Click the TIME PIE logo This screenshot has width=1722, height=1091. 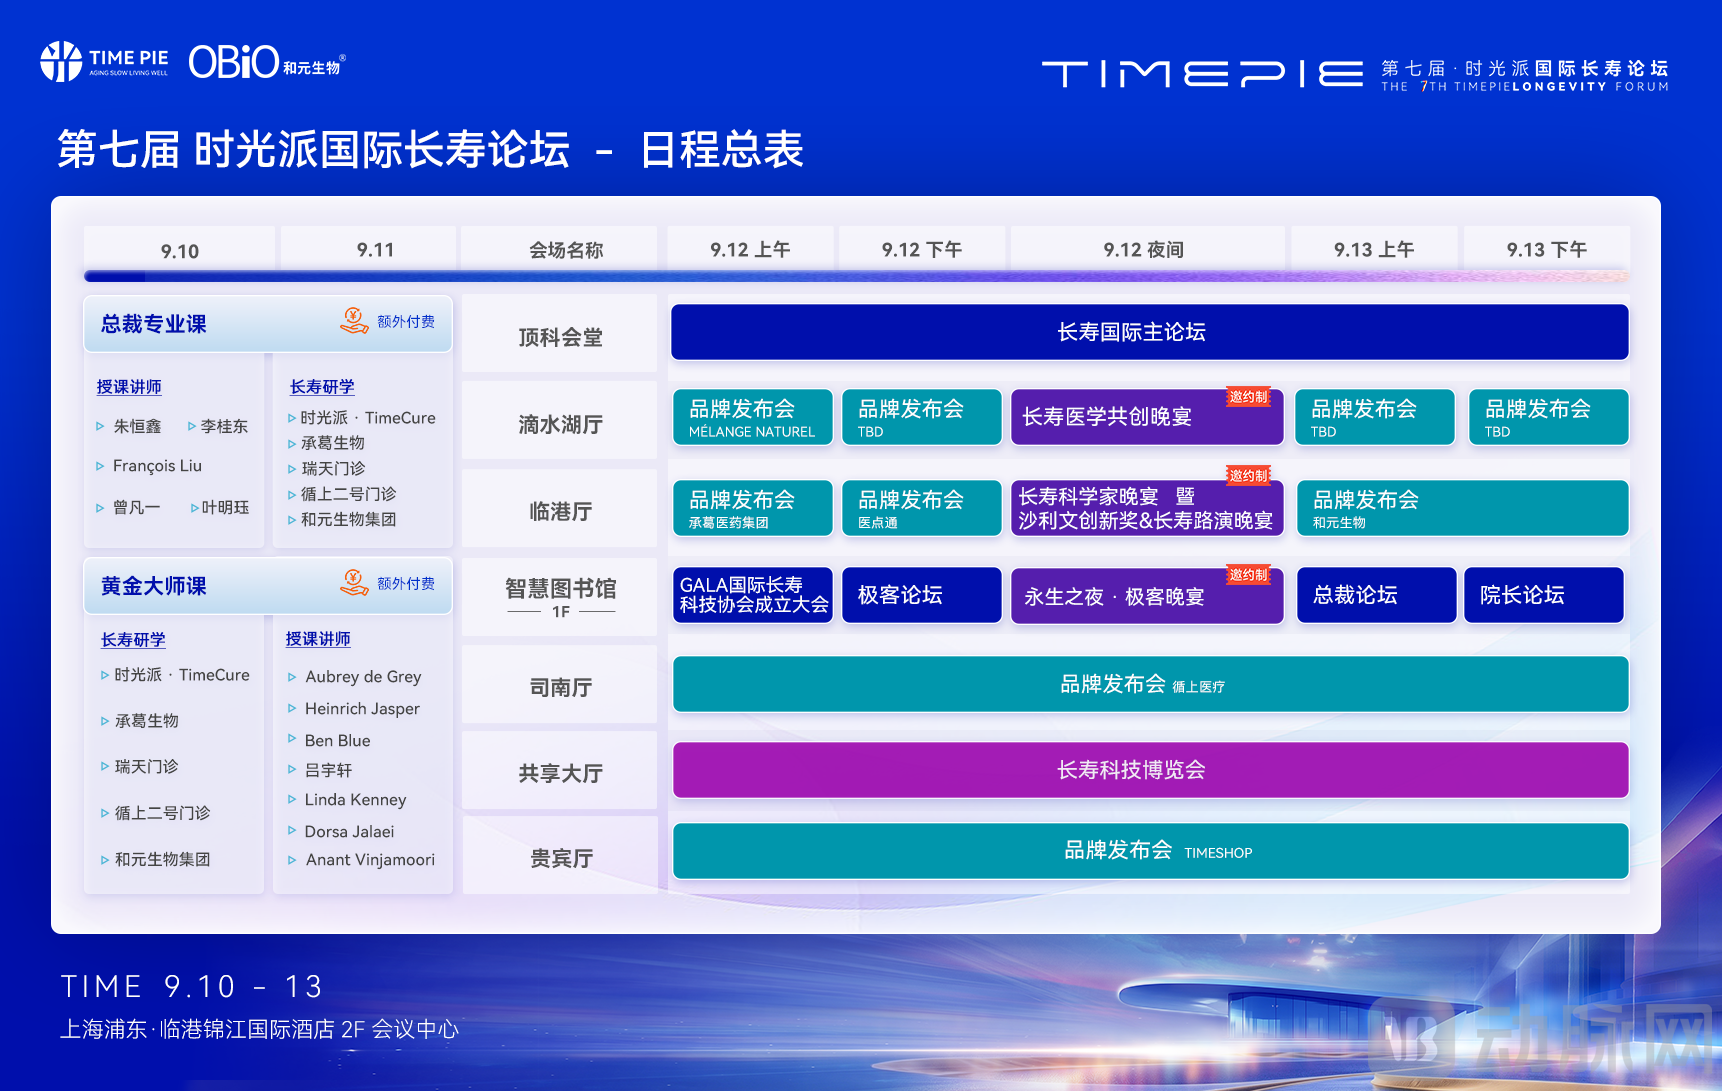[104, 62]
